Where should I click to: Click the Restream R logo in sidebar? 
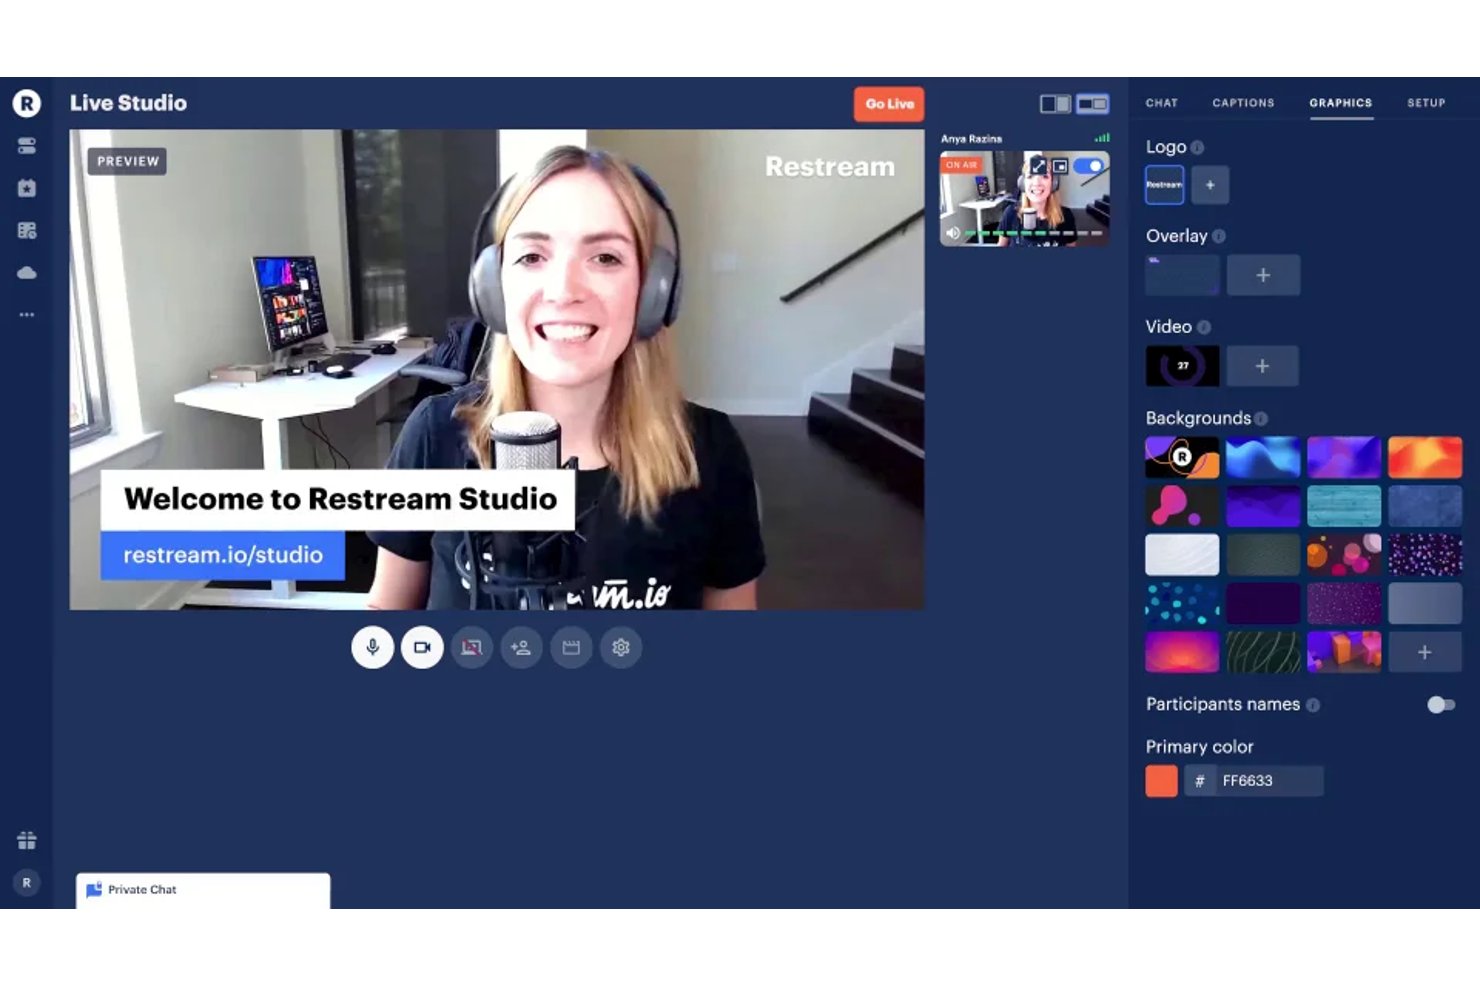coord(27,103)
